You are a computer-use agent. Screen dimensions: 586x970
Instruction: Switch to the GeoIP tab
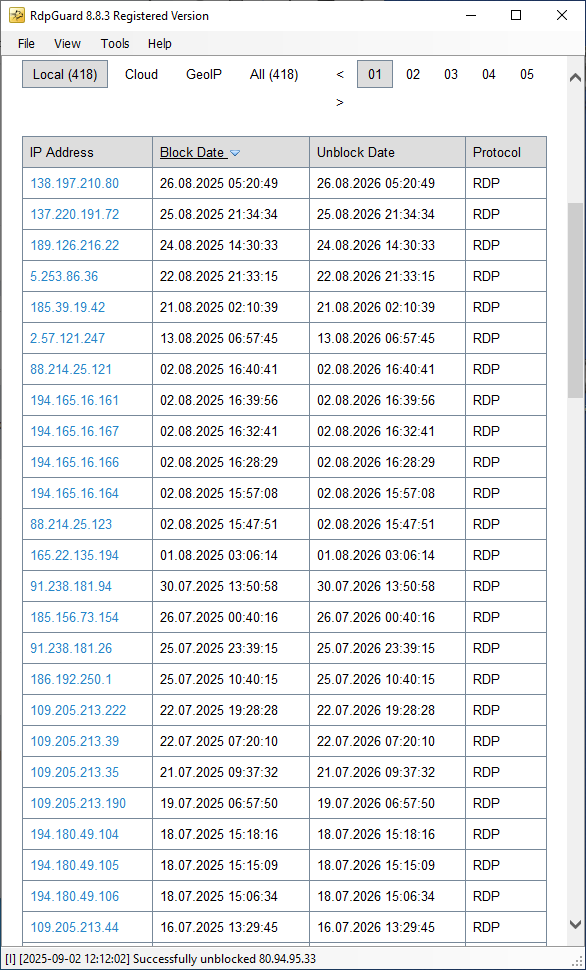click(204, 74)
